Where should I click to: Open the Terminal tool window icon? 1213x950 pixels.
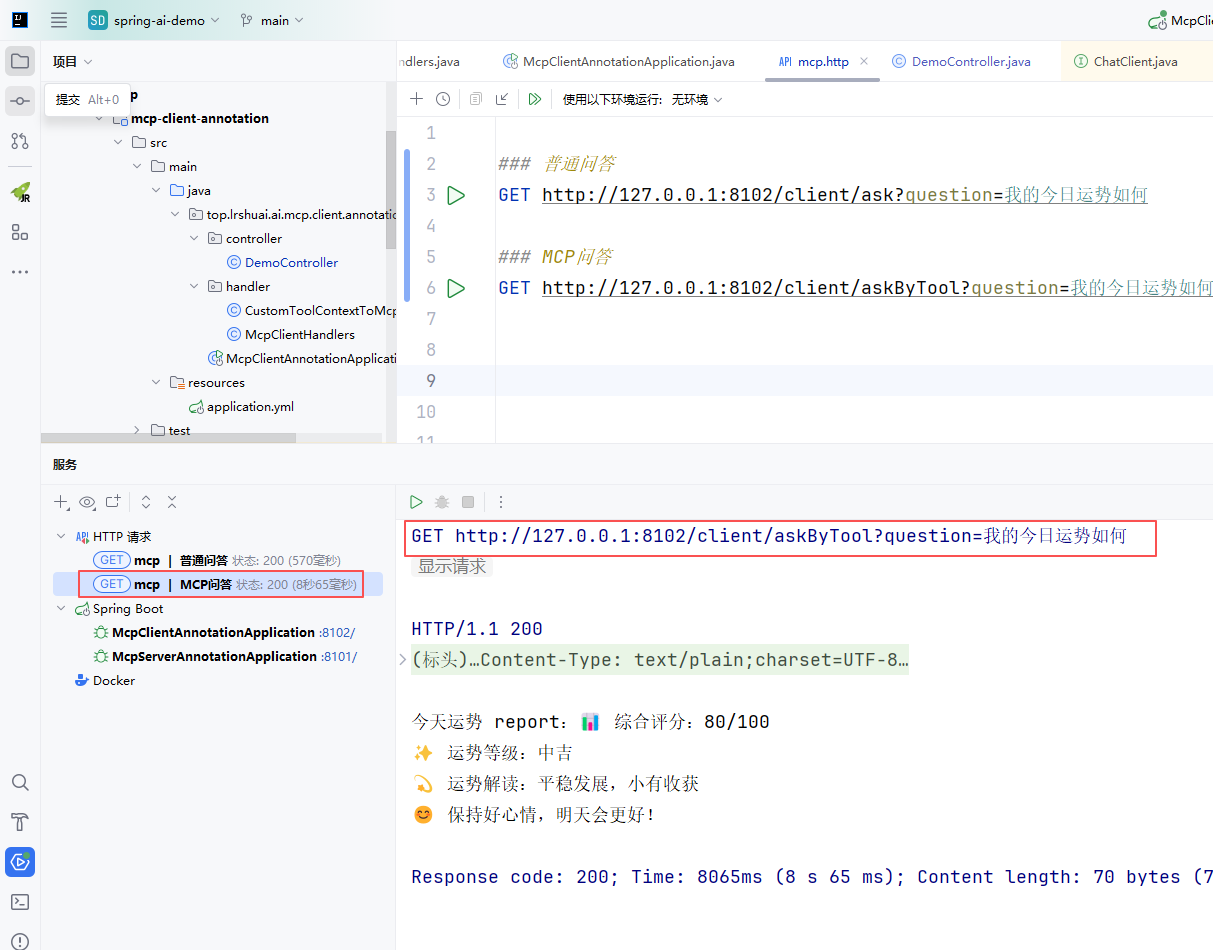point(20,901)
